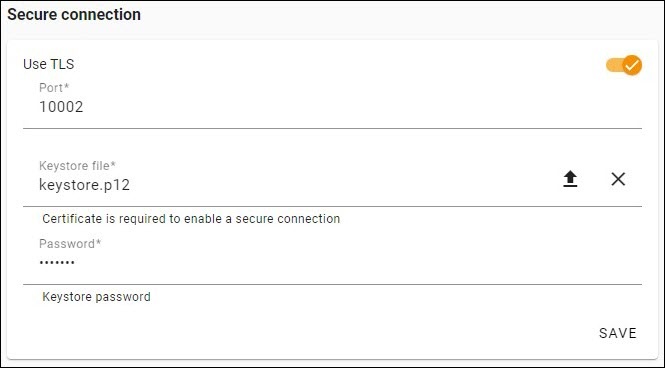Viewport: 665px width, 368px height.
Task: Click the Use TLS label
Action: (x=48, y=64)
